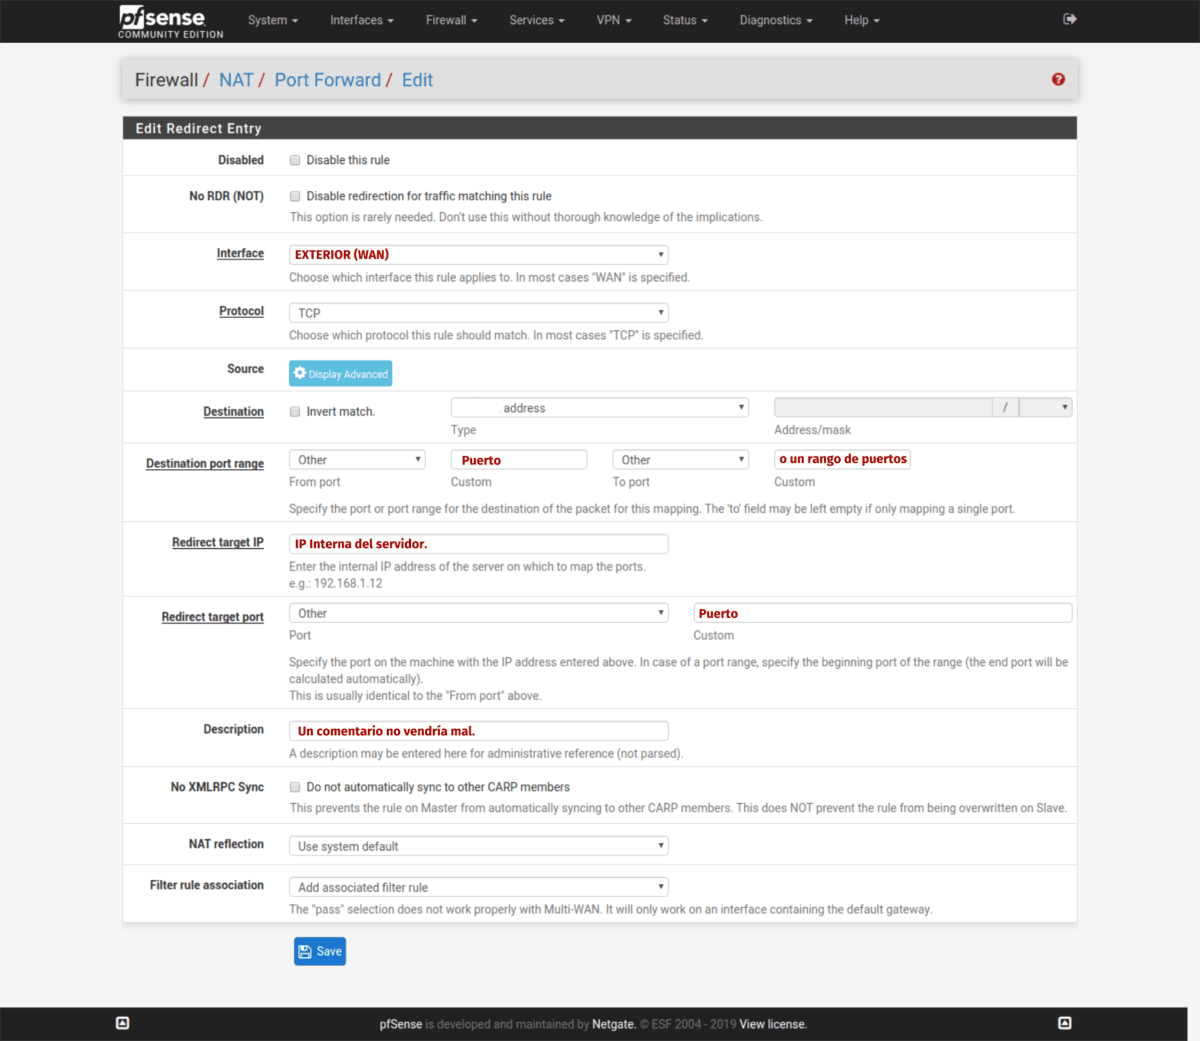Click the footer icon at bottom right
Screen dimensions: 1200x1041
click(x=1065, y=1023)
